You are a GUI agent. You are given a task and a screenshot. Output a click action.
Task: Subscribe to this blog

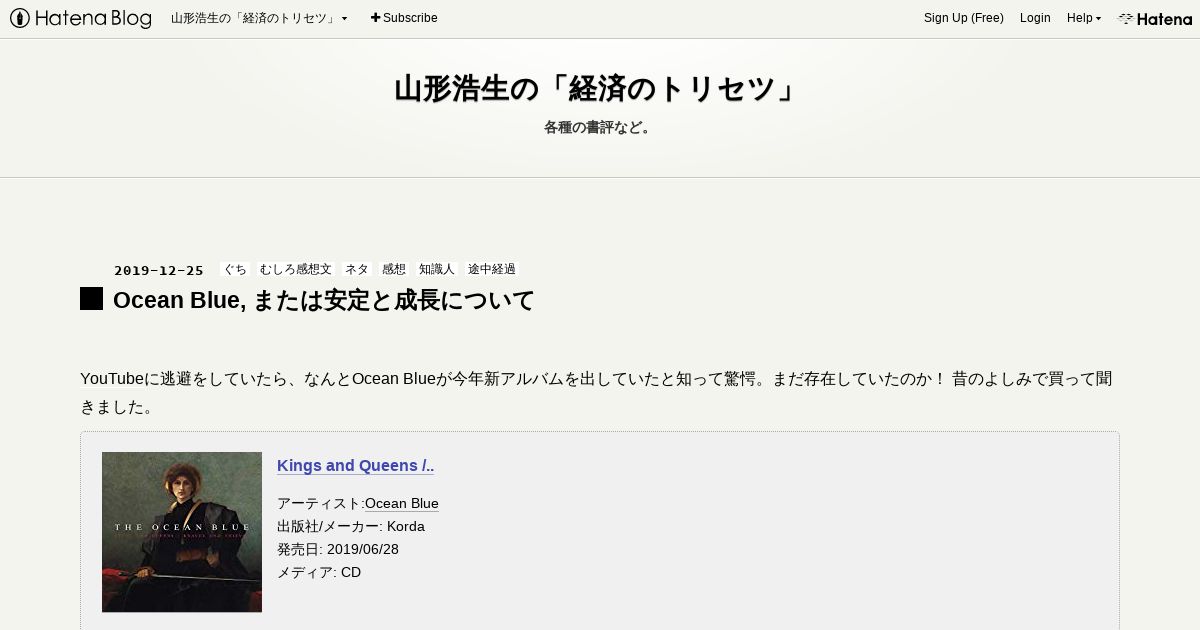404,18
